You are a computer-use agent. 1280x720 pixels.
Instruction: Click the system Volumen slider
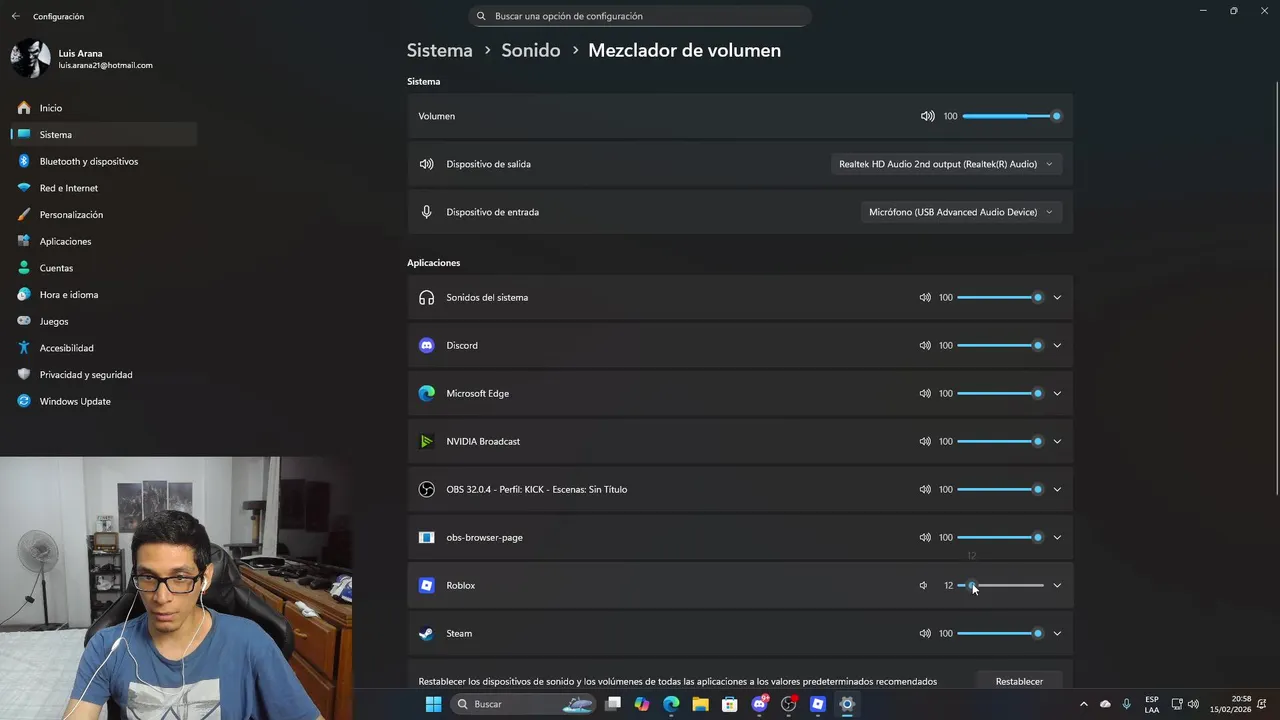pyautogui.click(x=1012, y=116)
